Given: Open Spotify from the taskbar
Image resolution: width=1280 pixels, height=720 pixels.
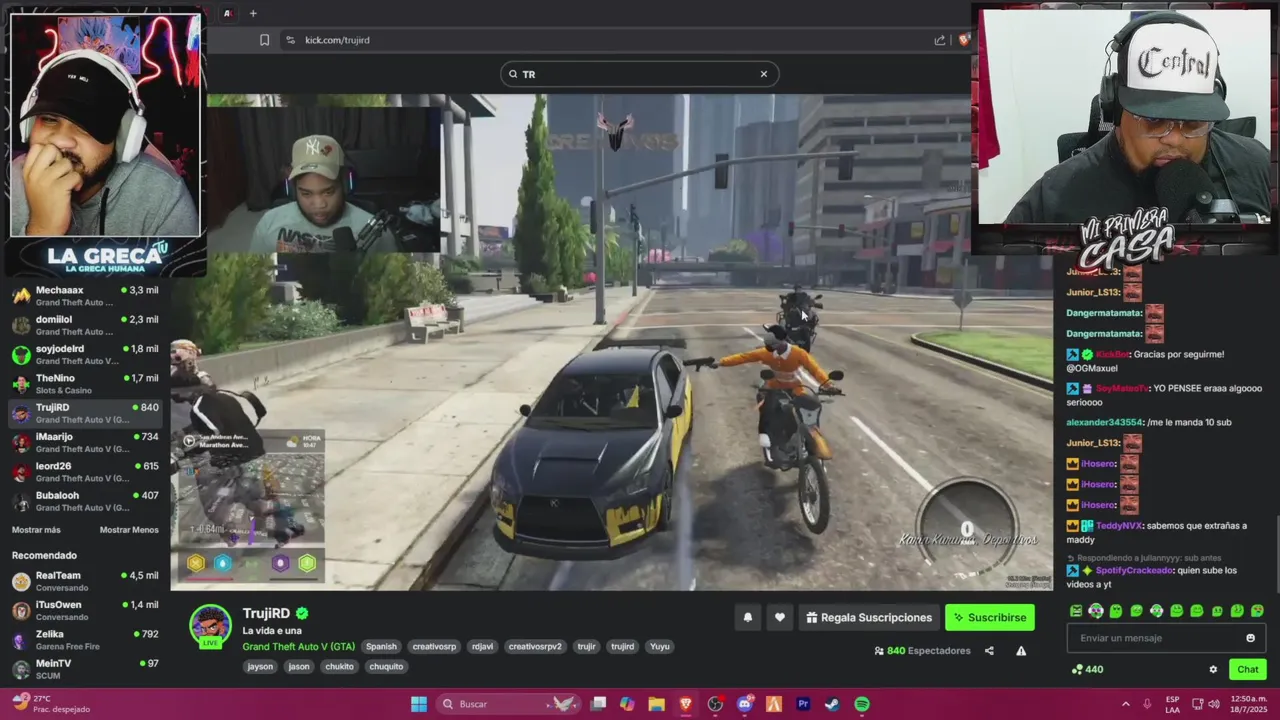Looking at the screenshot, I should tap(862, 704).
